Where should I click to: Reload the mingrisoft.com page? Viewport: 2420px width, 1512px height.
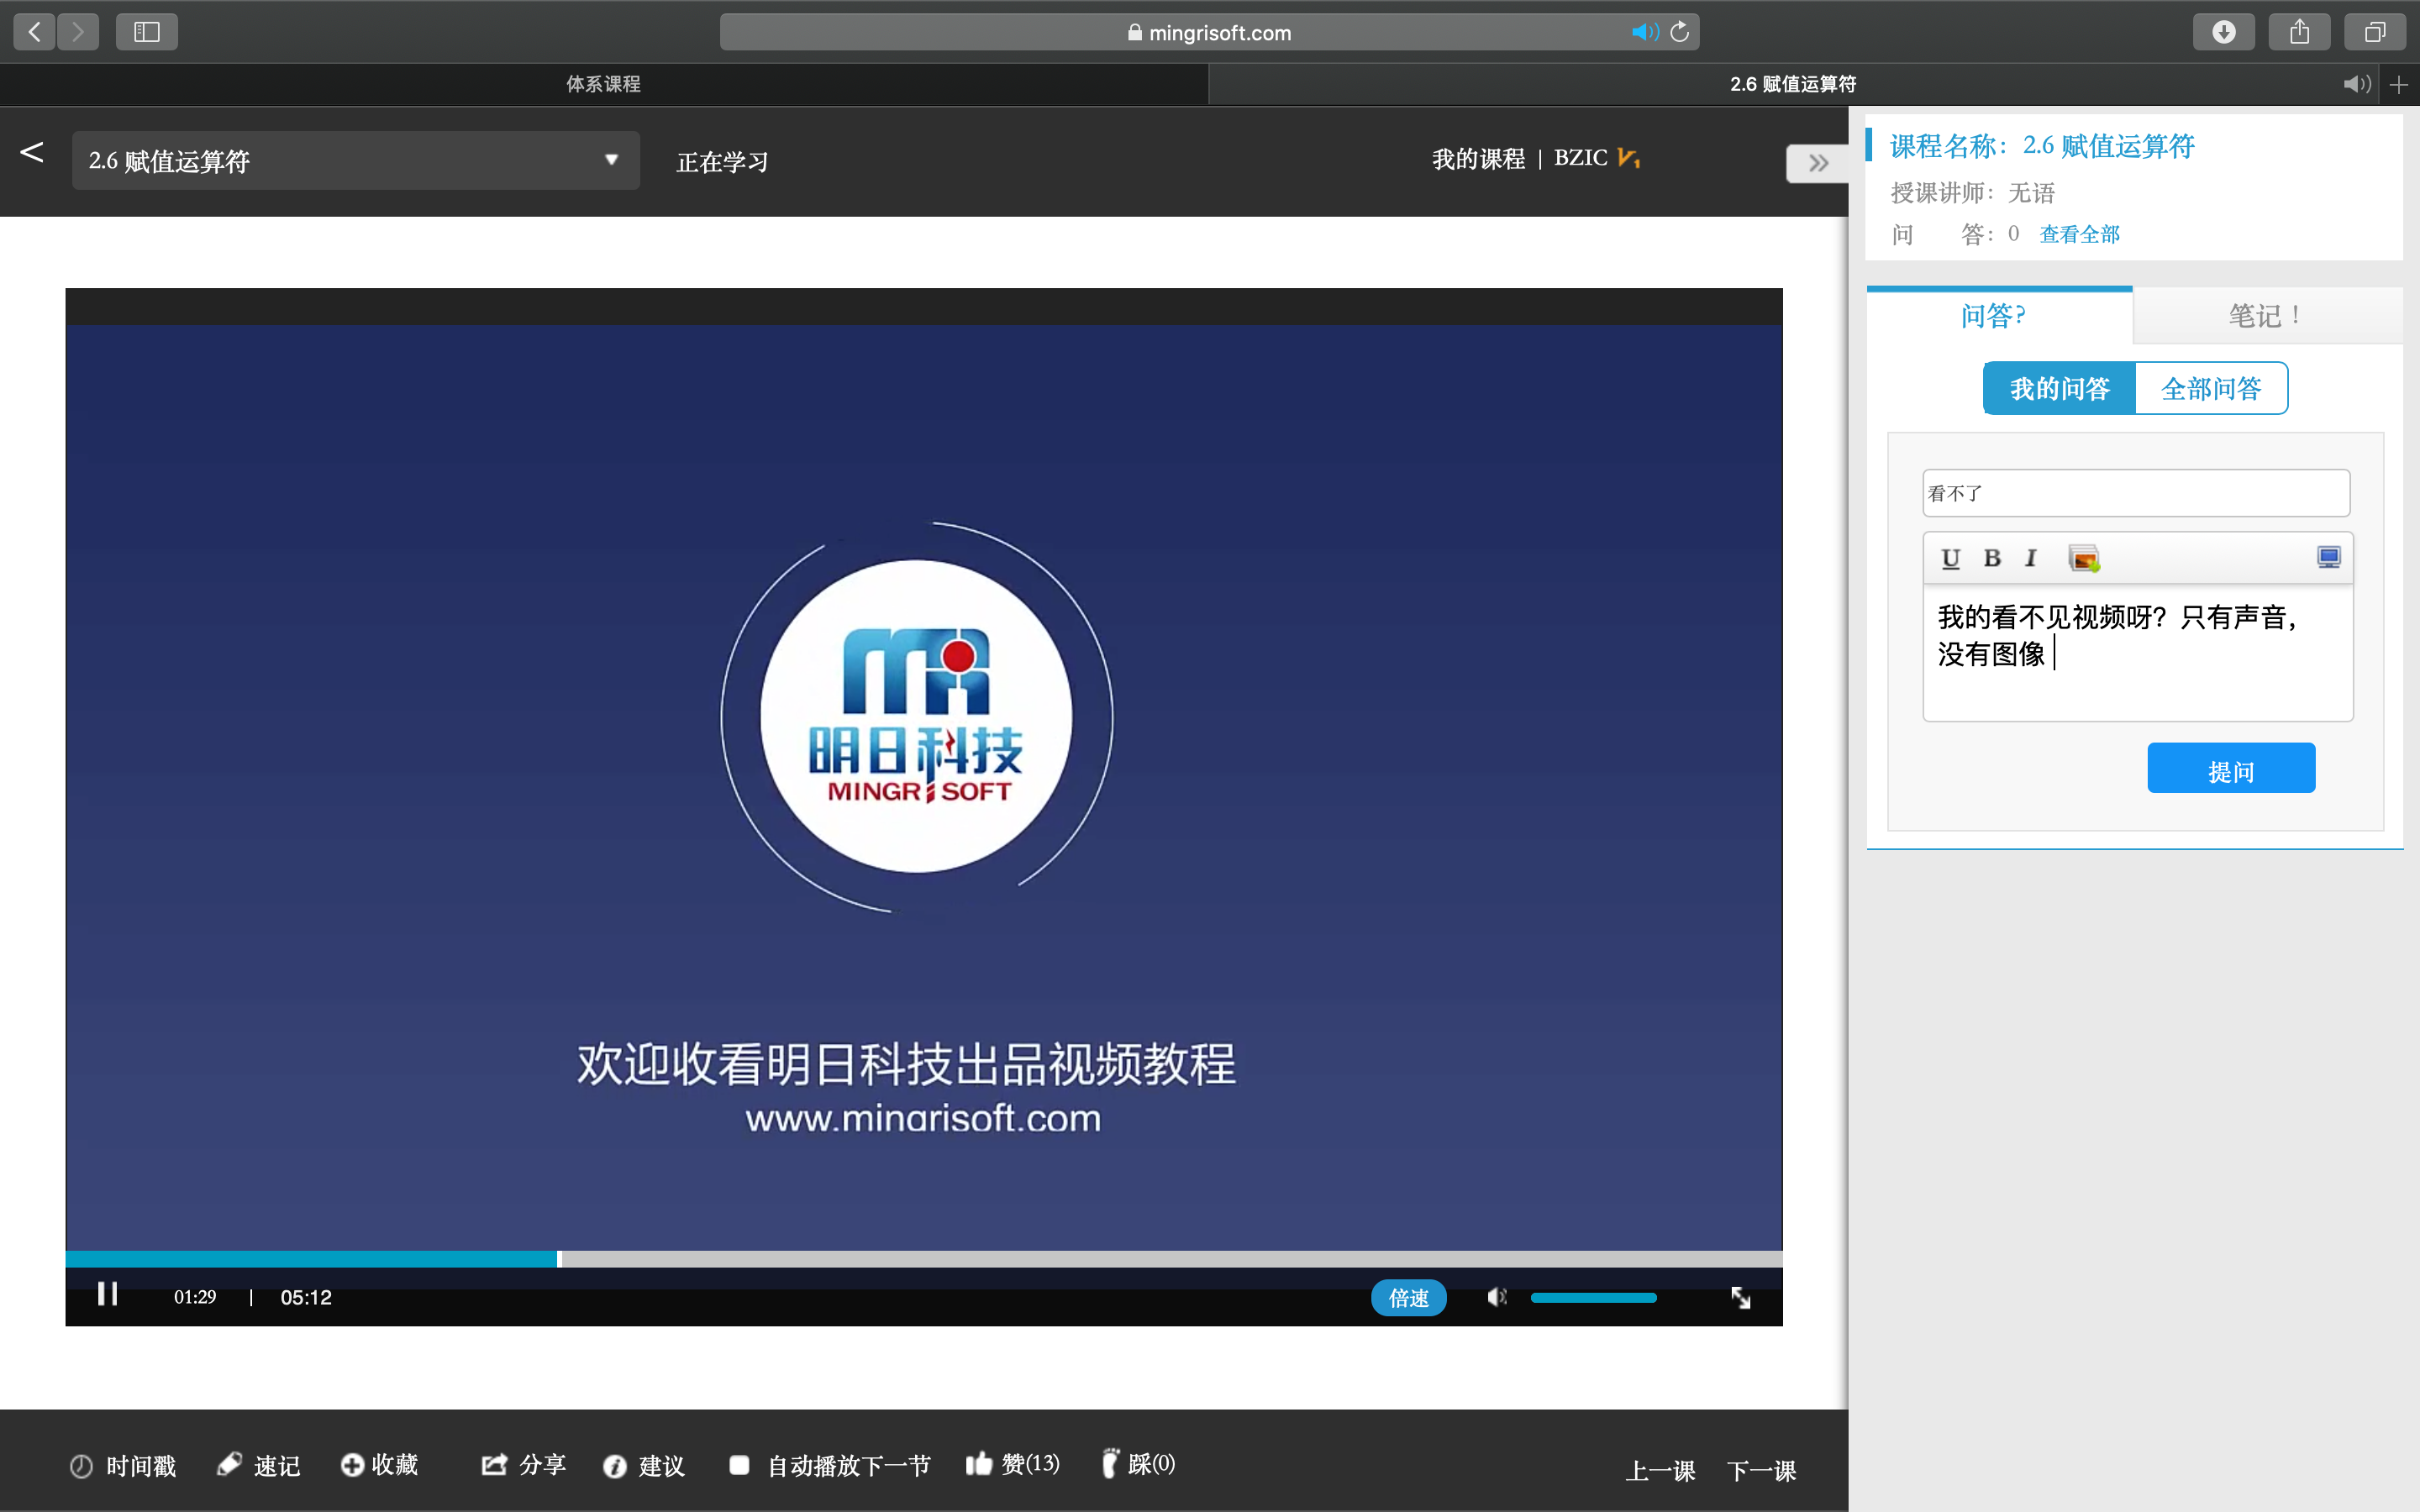click(x=1680, y=32)
